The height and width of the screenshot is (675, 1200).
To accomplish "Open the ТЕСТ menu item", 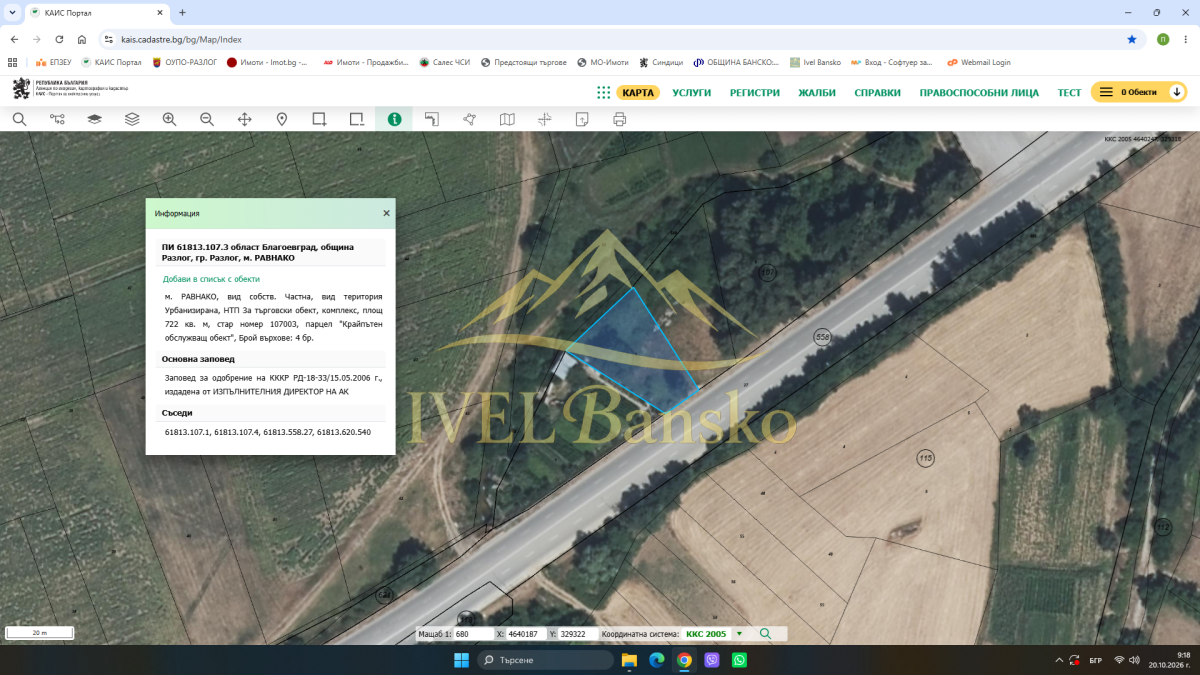I will tap(1069, 92).
